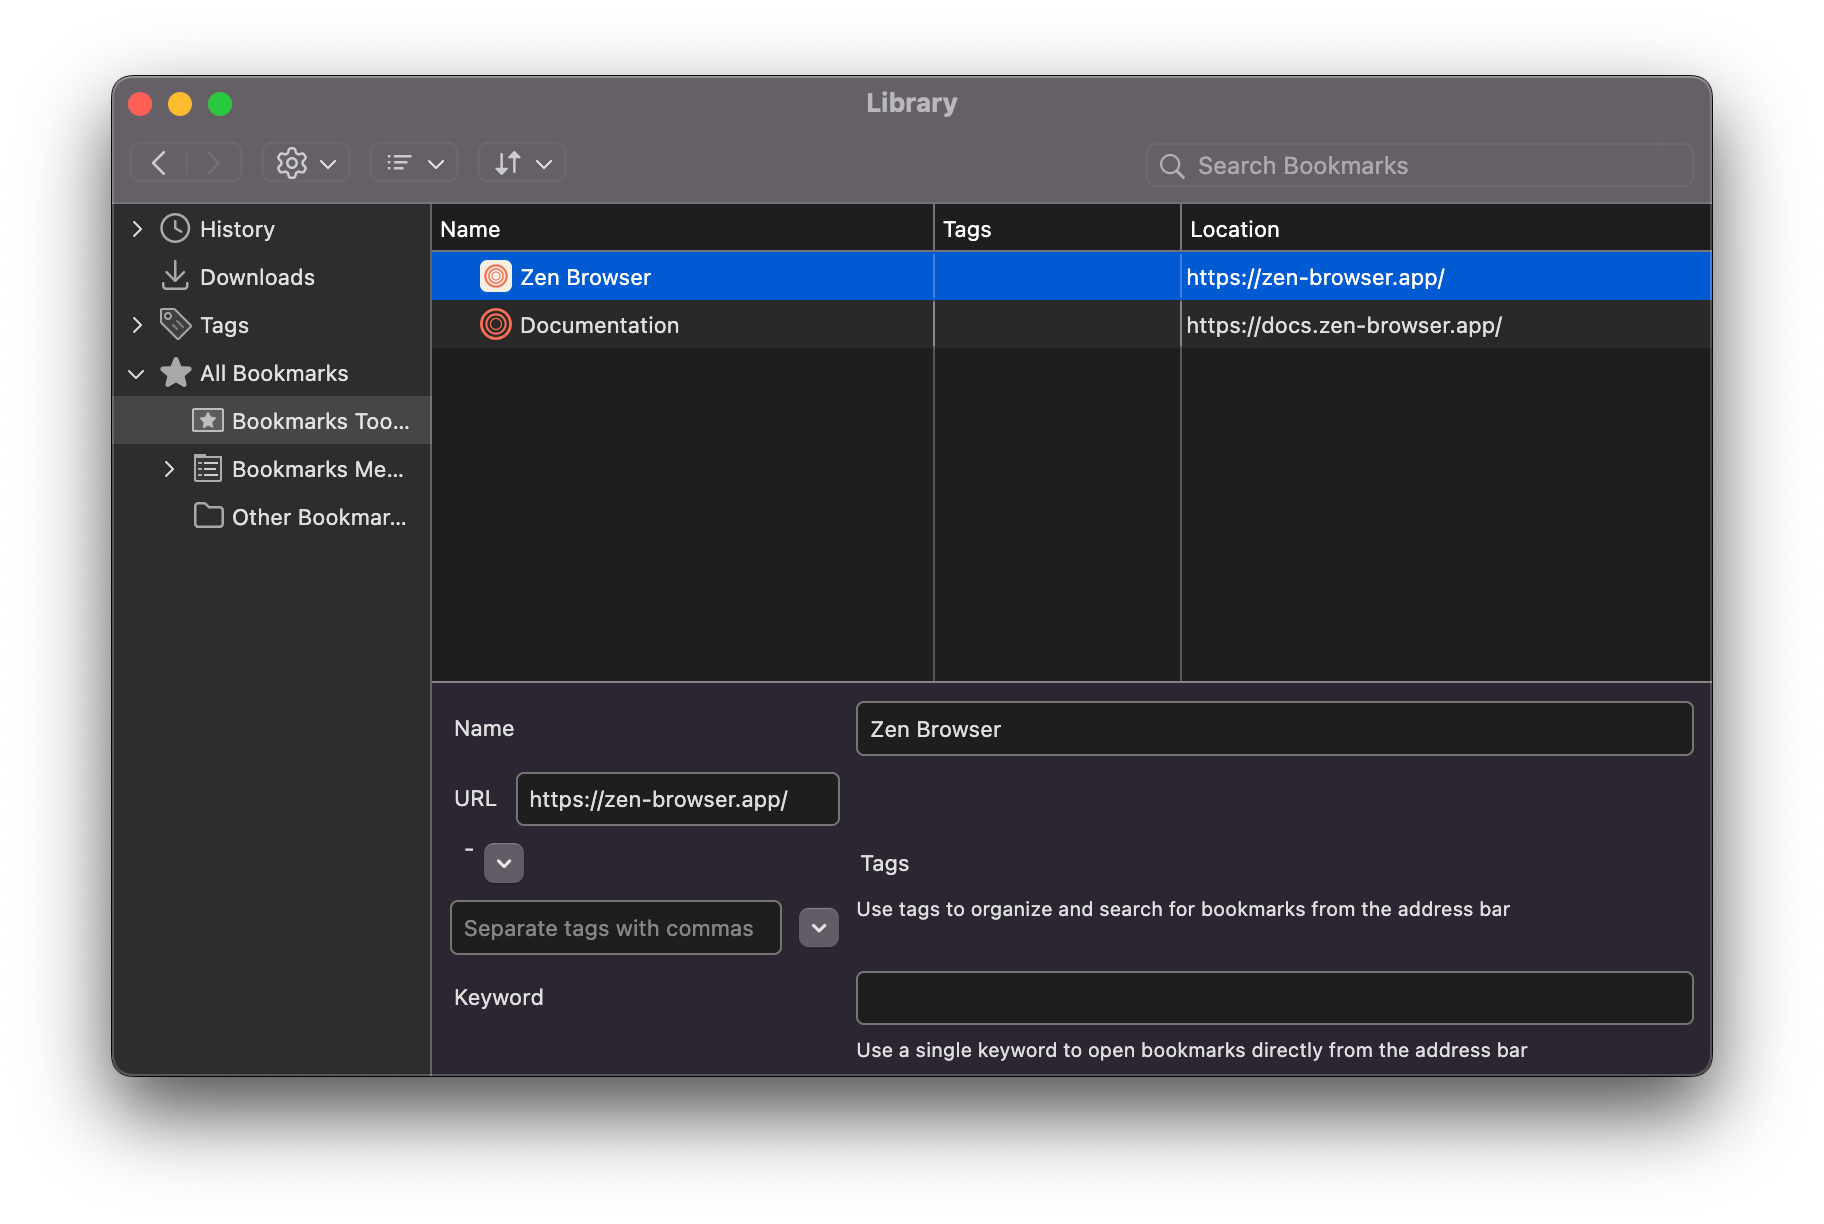Viewport: 1824px width, 1224px height.
Task: Edit the bookmark URL field
Action: pyautogui.click(x=677, y=799)
